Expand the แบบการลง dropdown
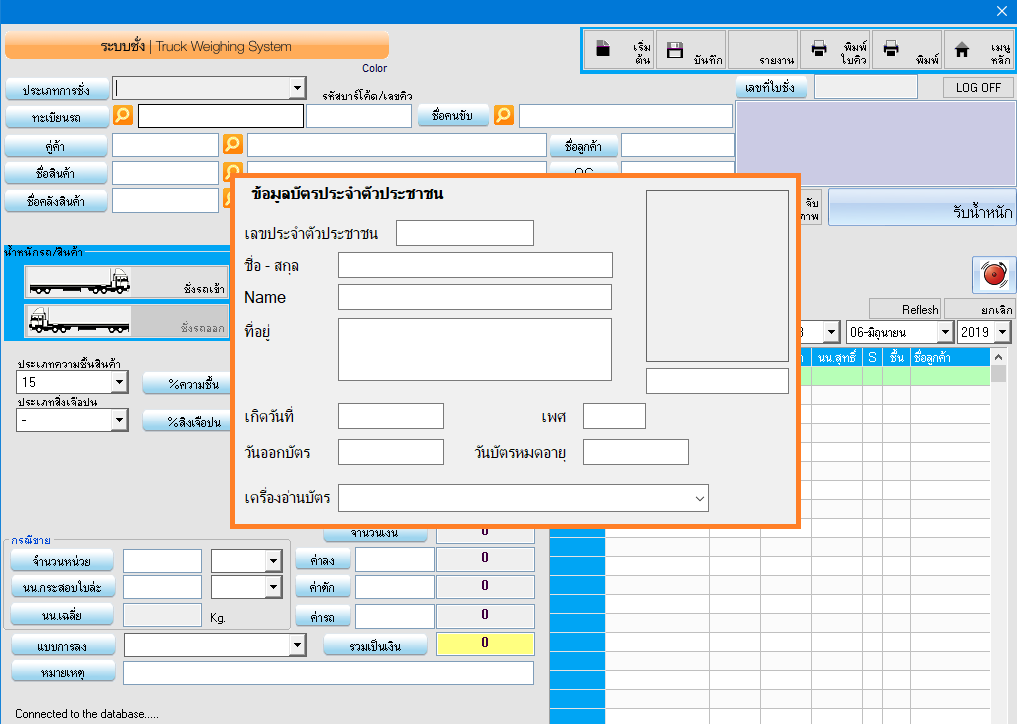Viewport: 1017px width, 724px height. tap(296, 646)
